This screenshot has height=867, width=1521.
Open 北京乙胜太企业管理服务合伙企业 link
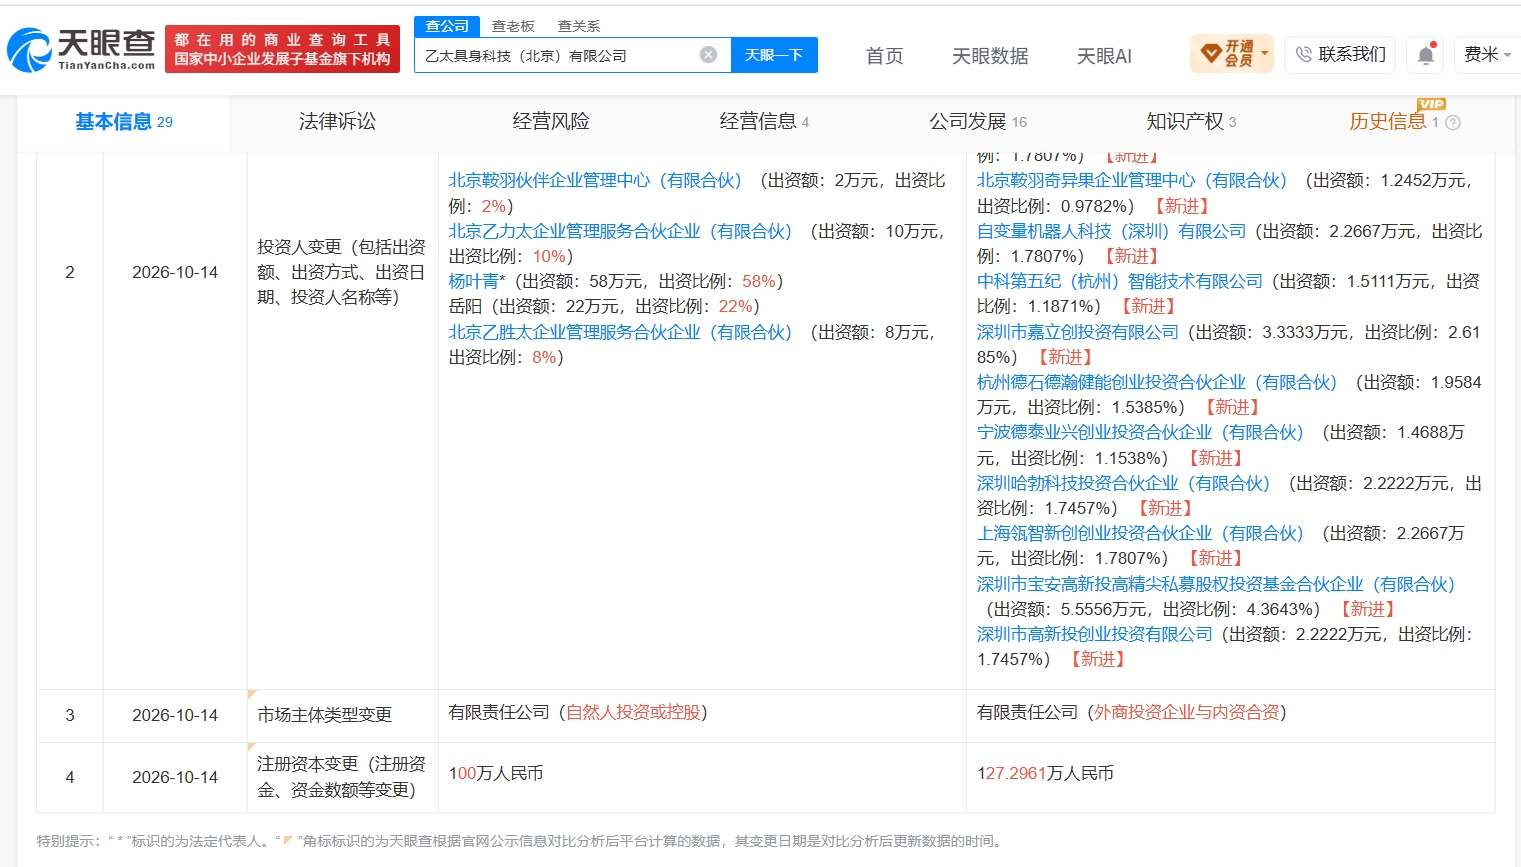pyautogui.click(x=620, y=332)
